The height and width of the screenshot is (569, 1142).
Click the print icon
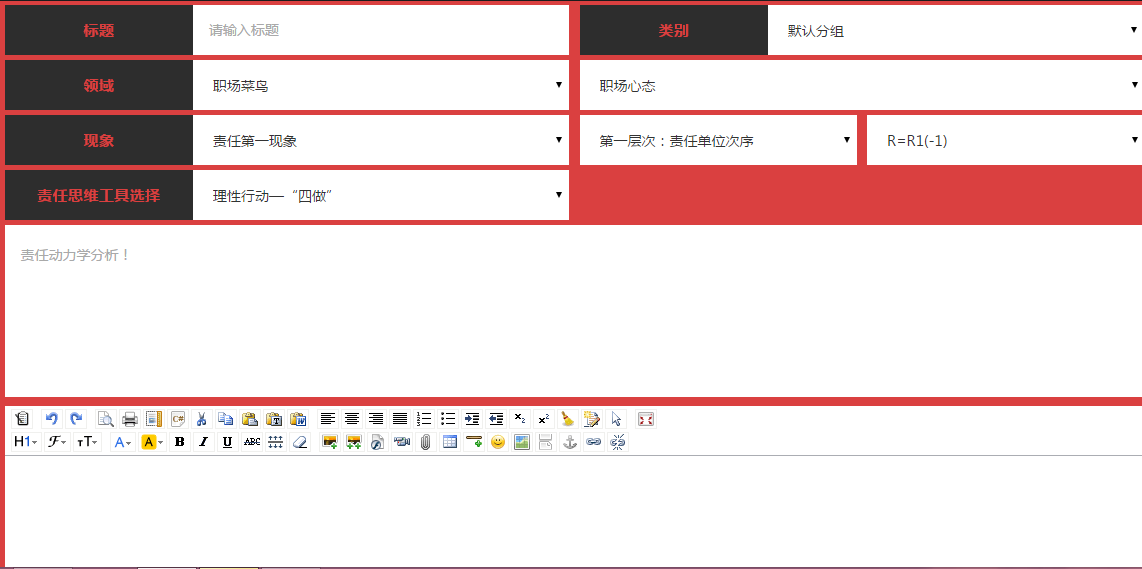pyautogui.click(x=129, y=419)
